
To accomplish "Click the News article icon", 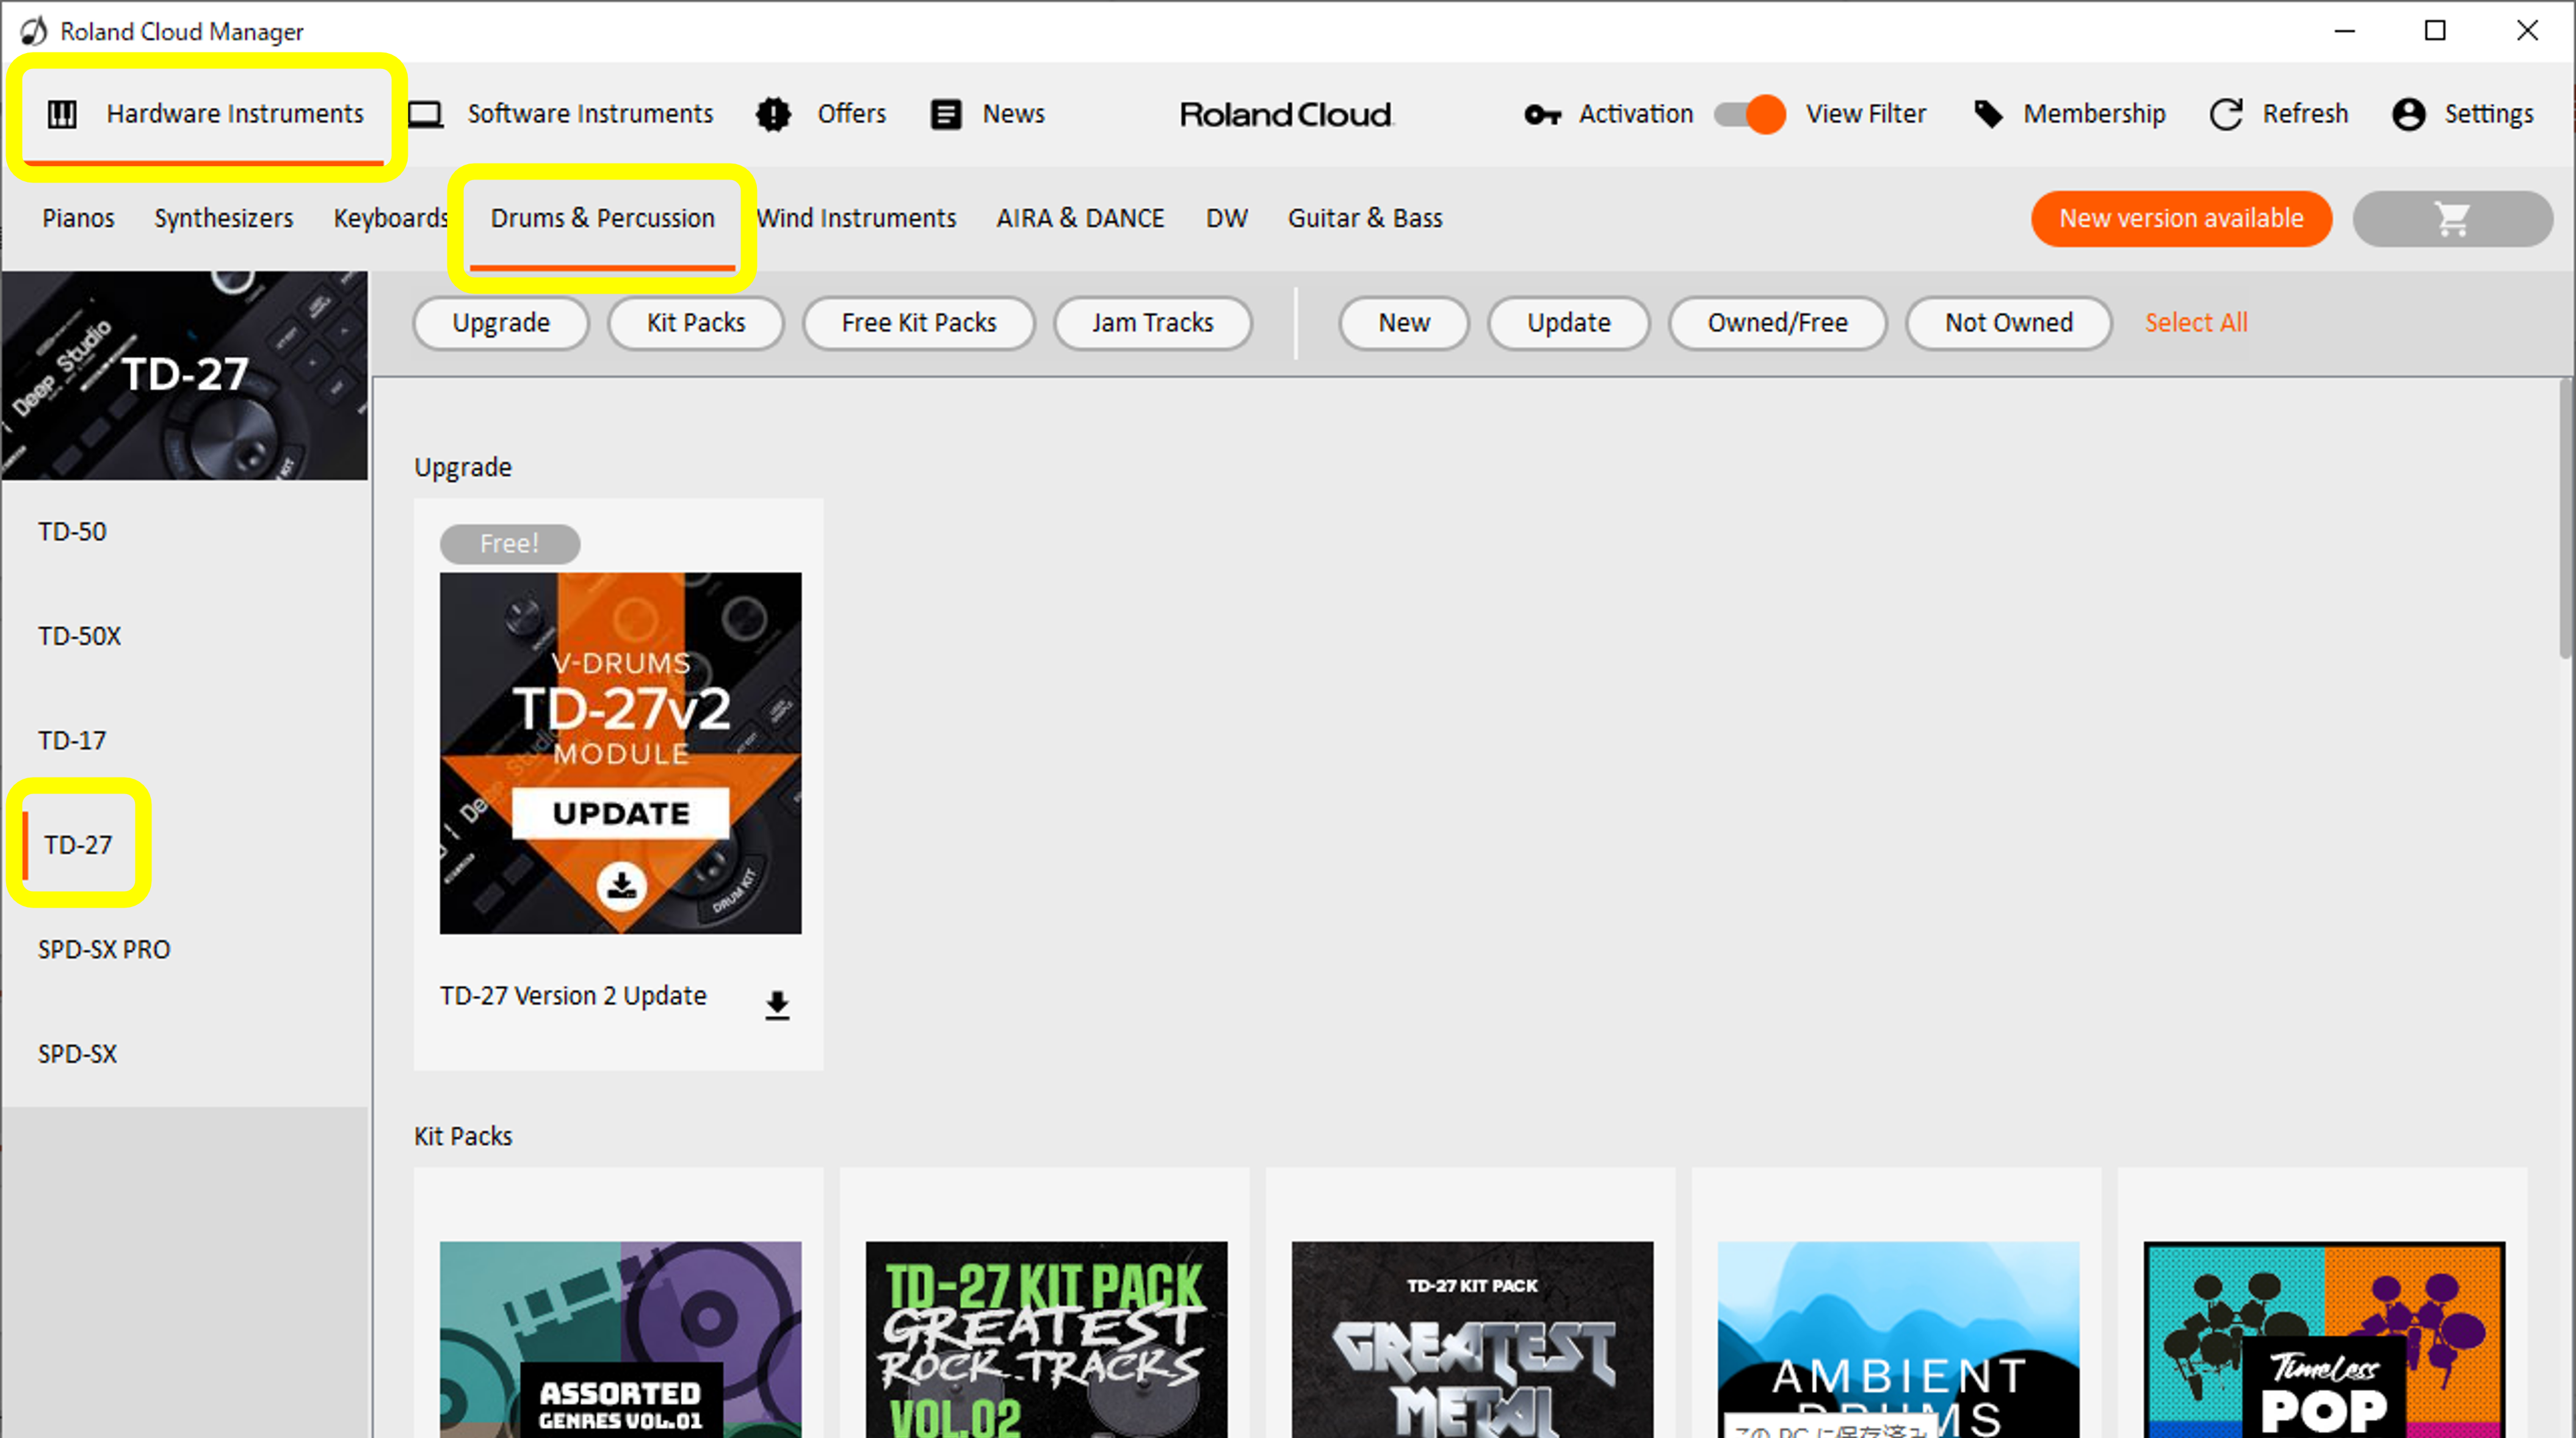I will coord(946,114).
